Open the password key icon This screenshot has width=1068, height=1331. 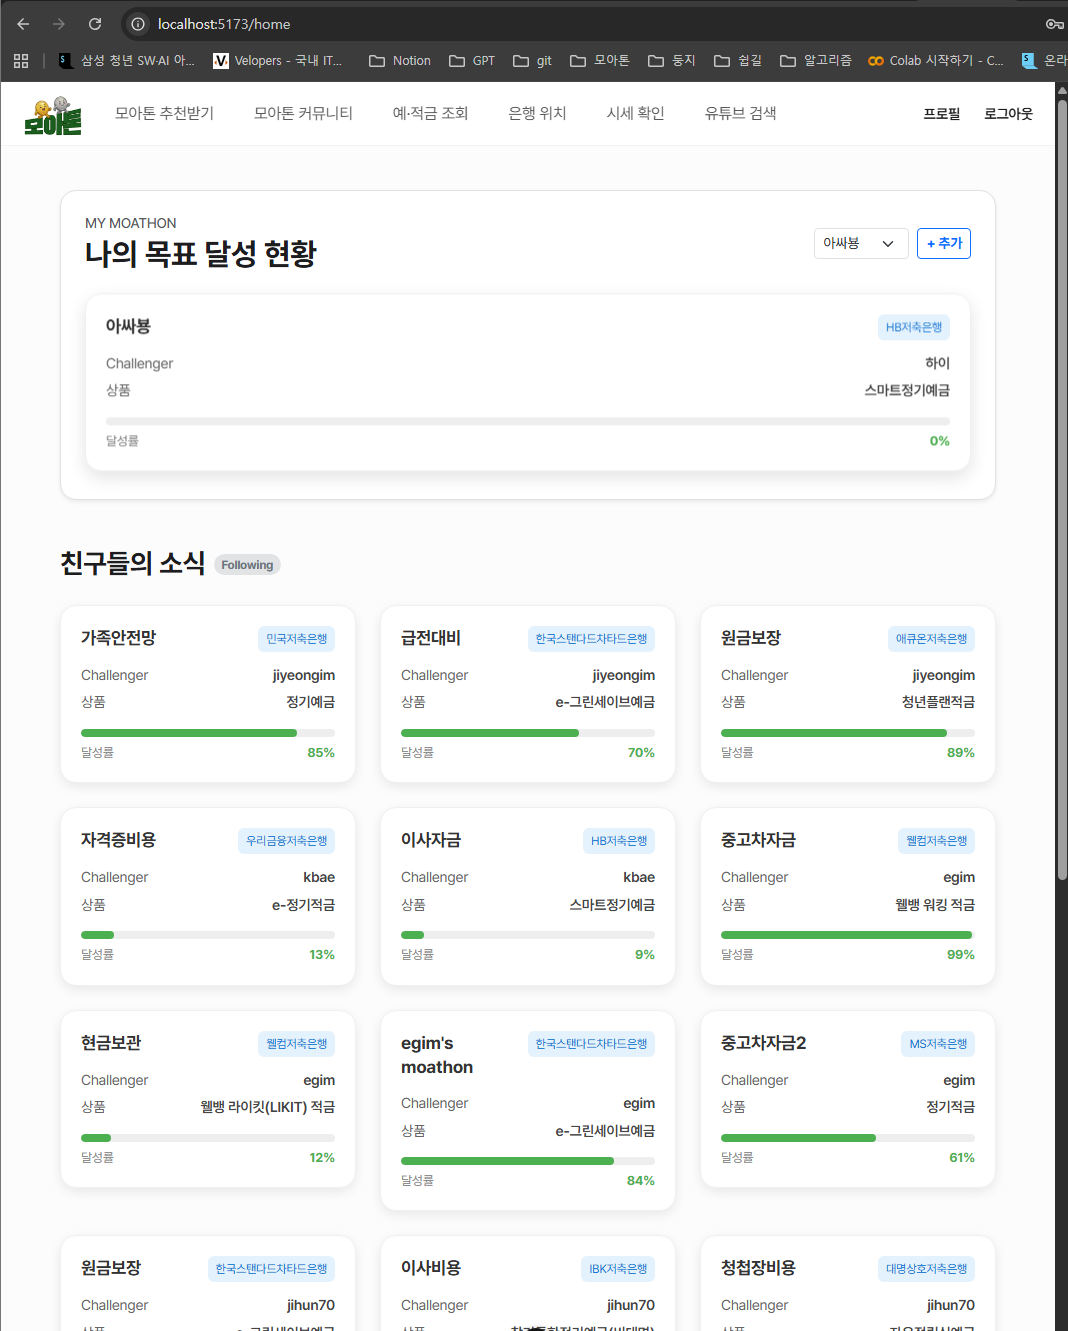pyautogui.click(x=1053, y=24)
